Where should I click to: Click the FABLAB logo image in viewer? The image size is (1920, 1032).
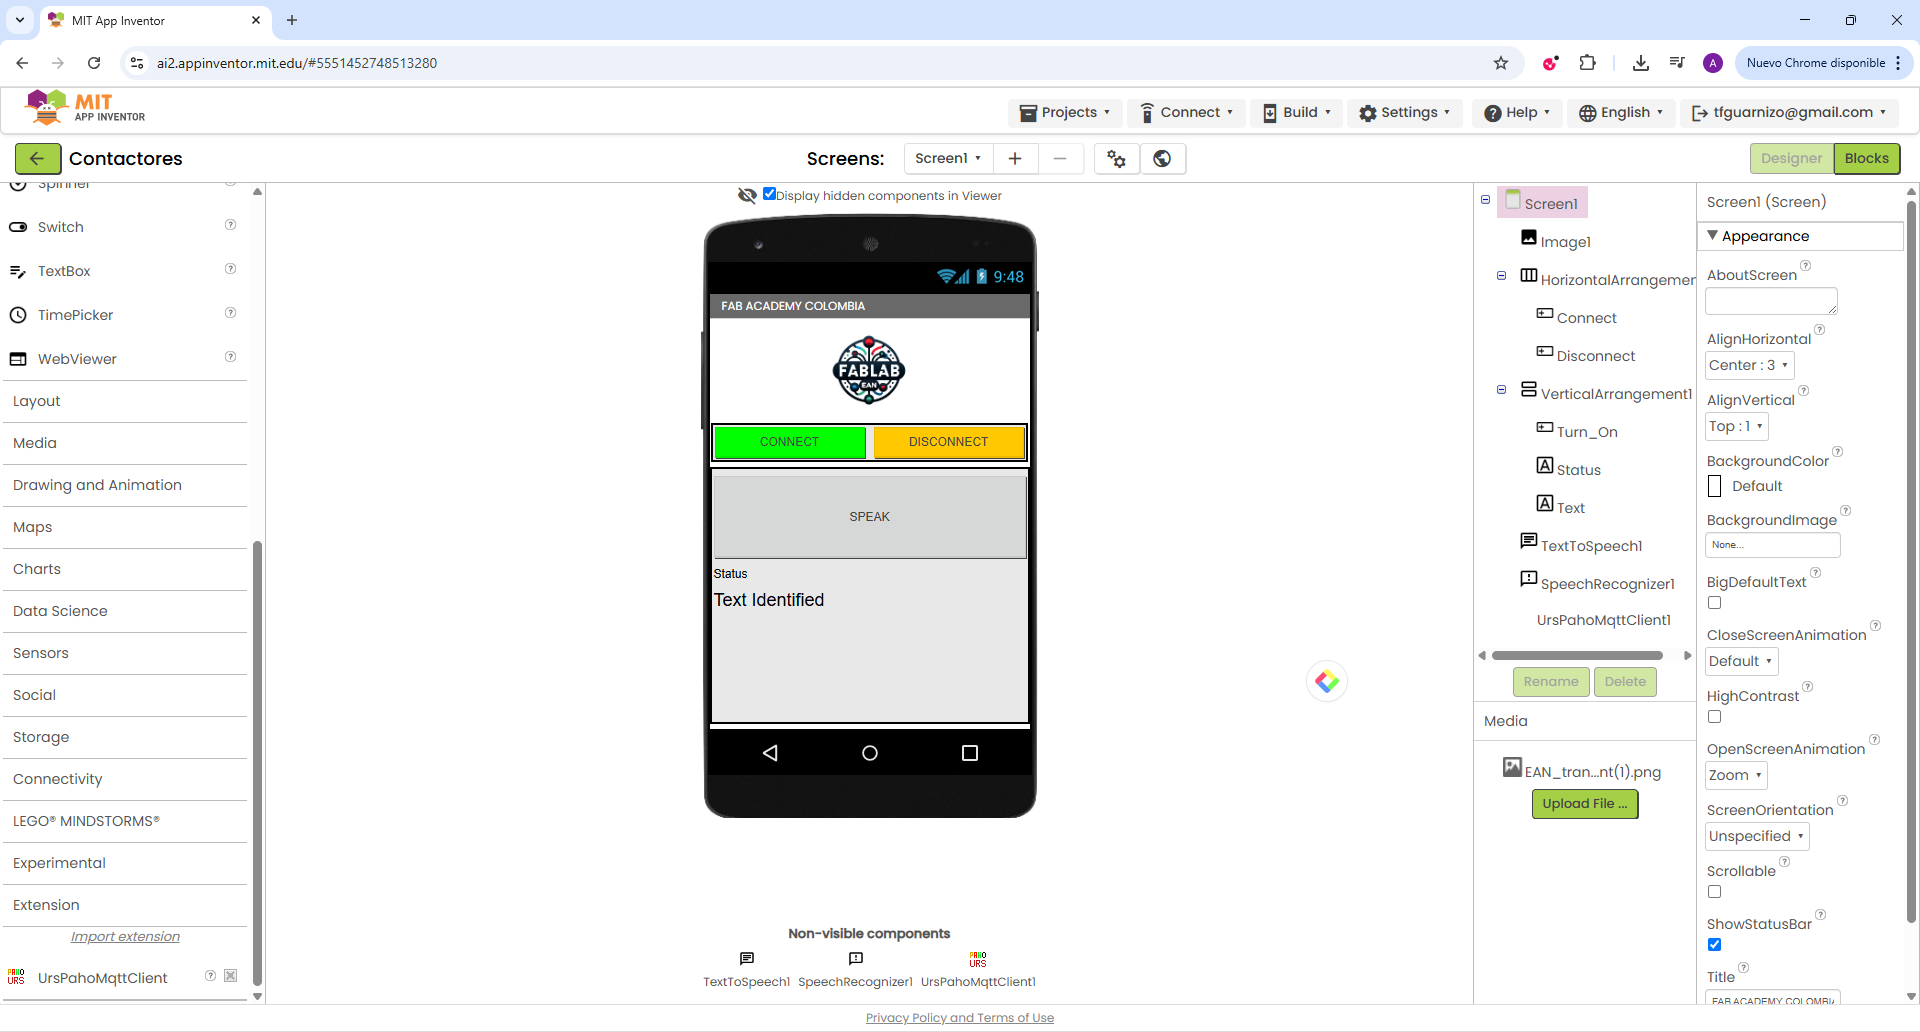[869, 370]
